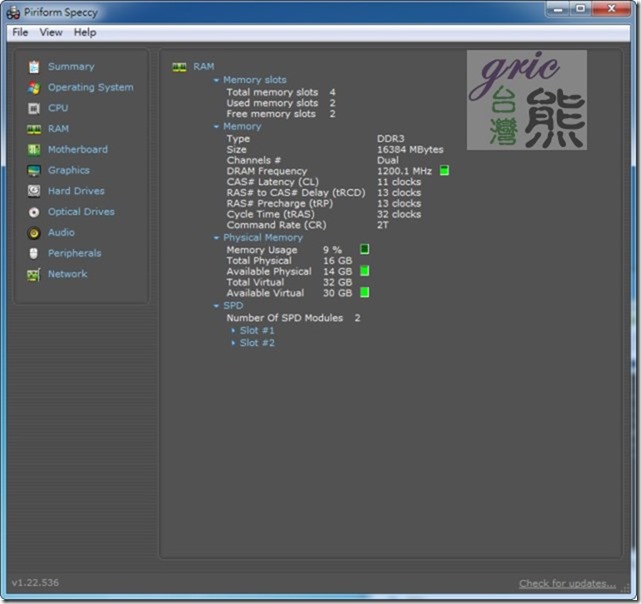Open the Graphics monitor icon

coord(34,171)
